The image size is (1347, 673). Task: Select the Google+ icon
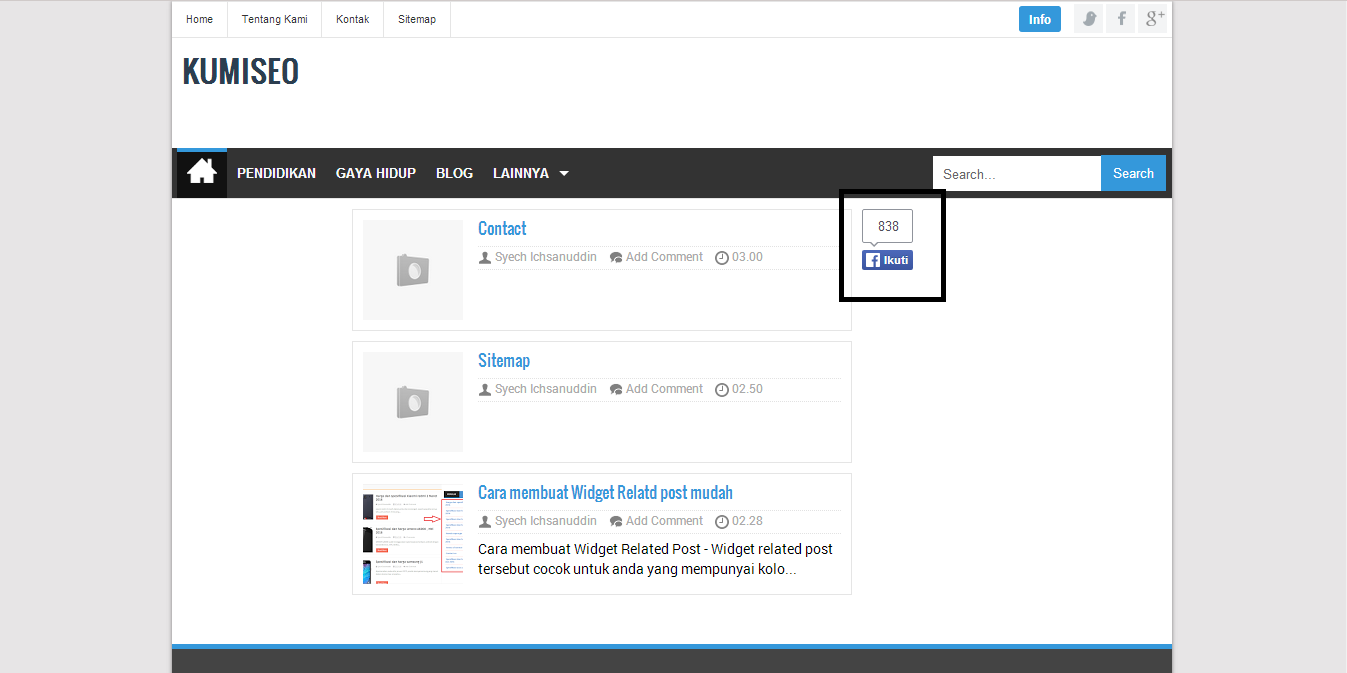1153,18
